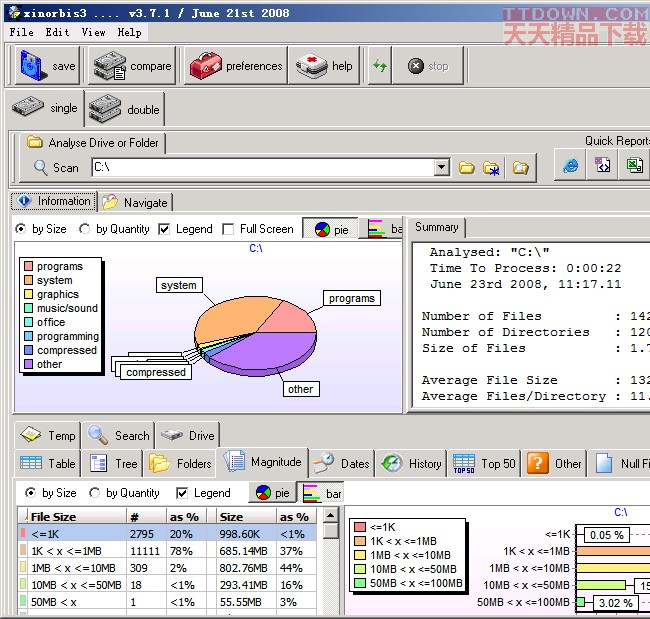
Task: Click the 'system' pie chart label
Action: [179, 285]
